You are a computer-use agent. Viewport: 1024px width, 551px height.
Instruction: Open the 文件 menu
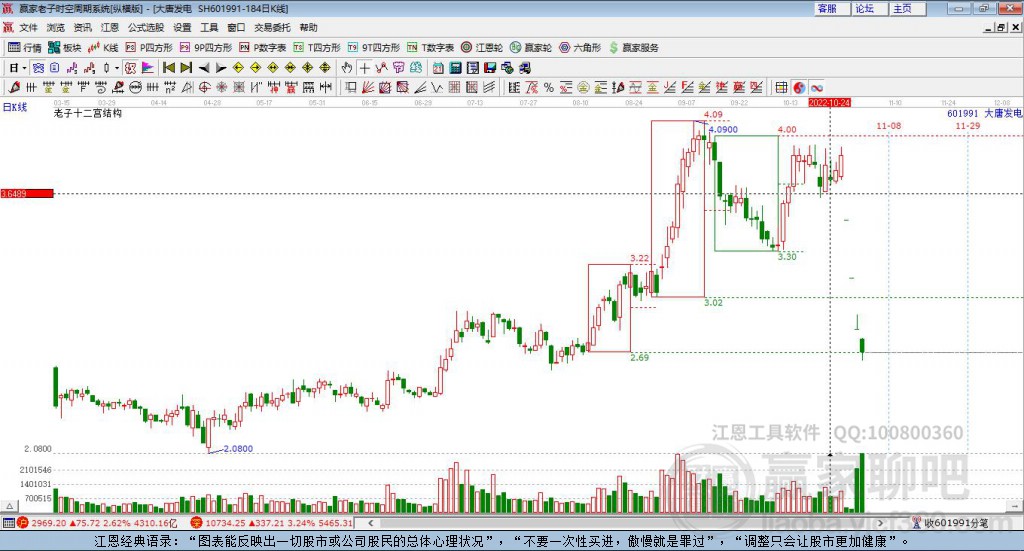(28, 27)
